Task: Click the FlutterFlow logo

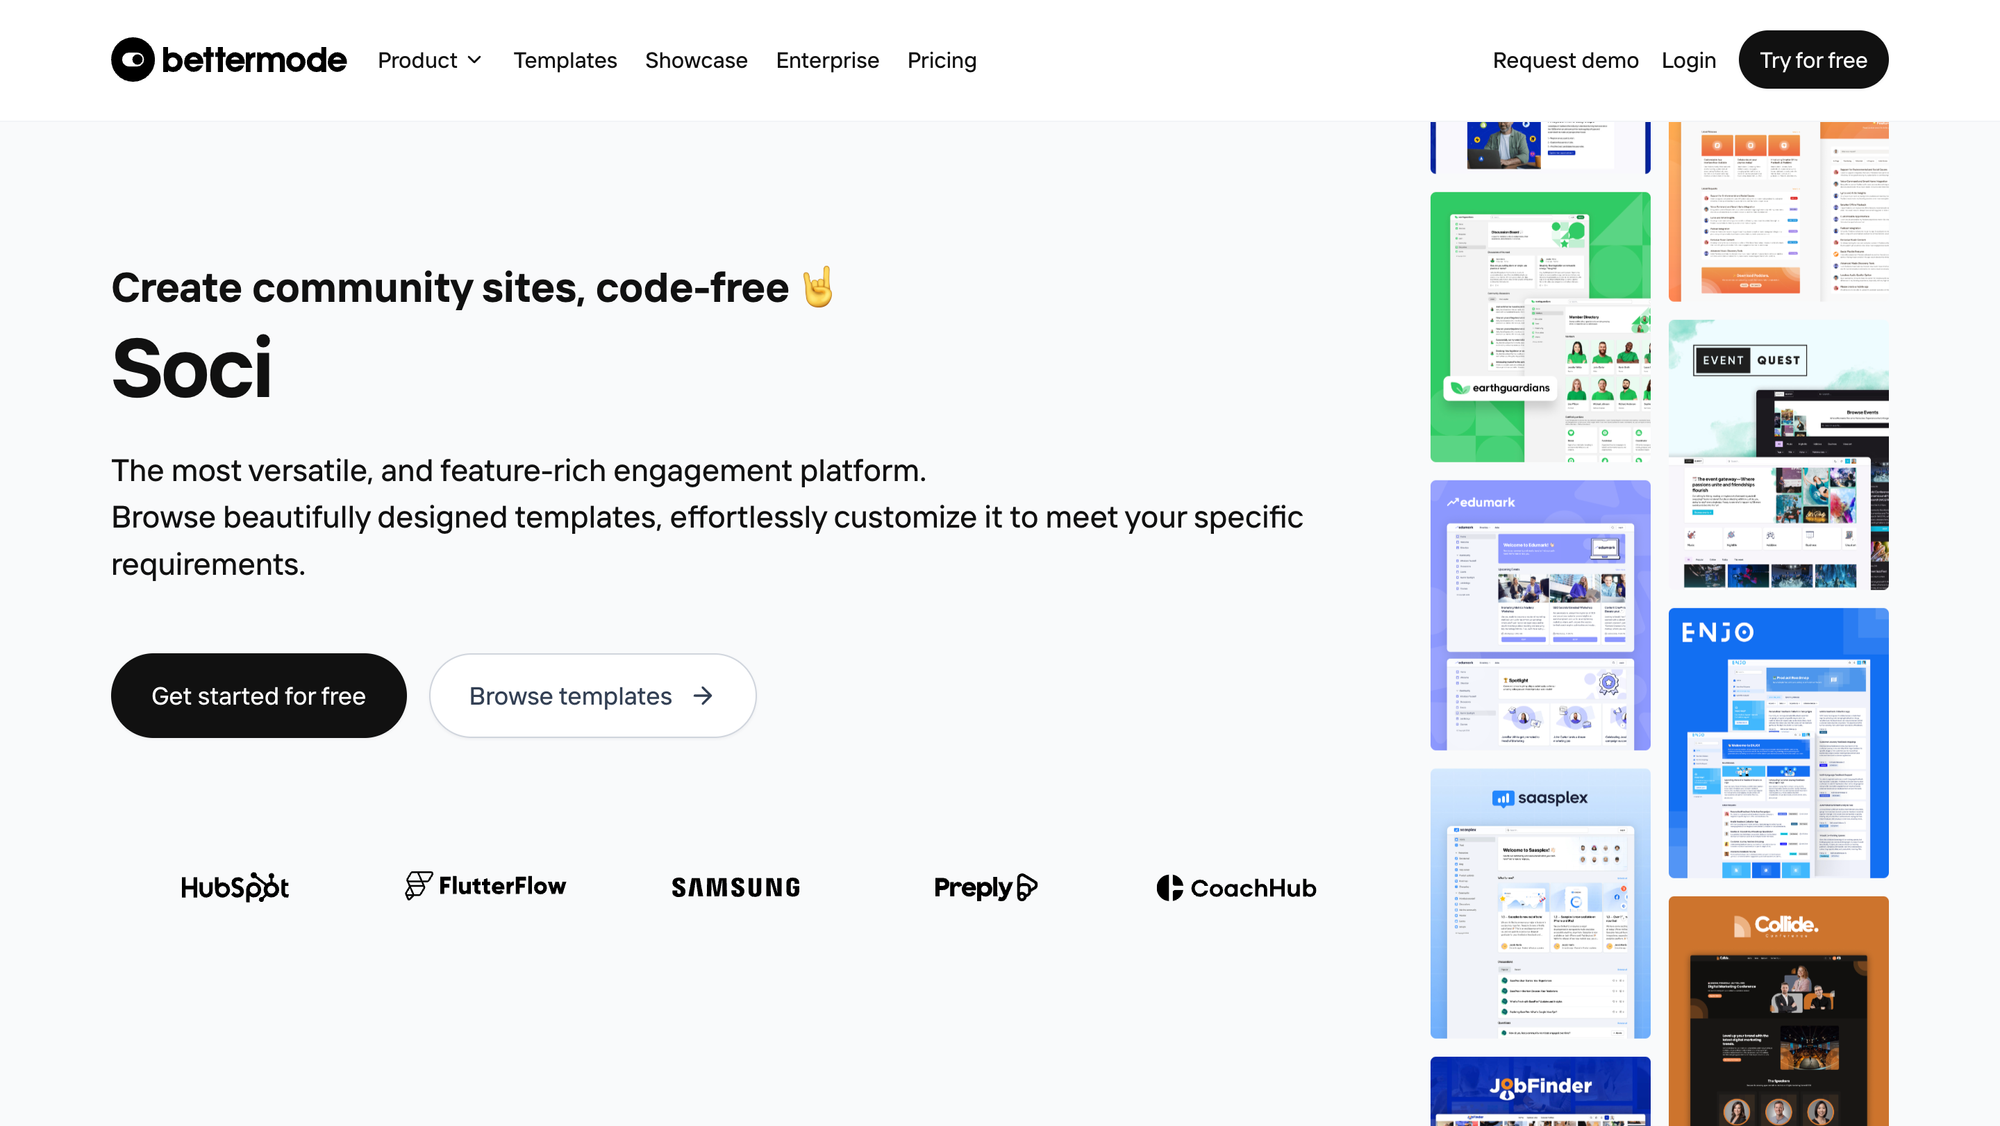Action: (x=485, y=886)
